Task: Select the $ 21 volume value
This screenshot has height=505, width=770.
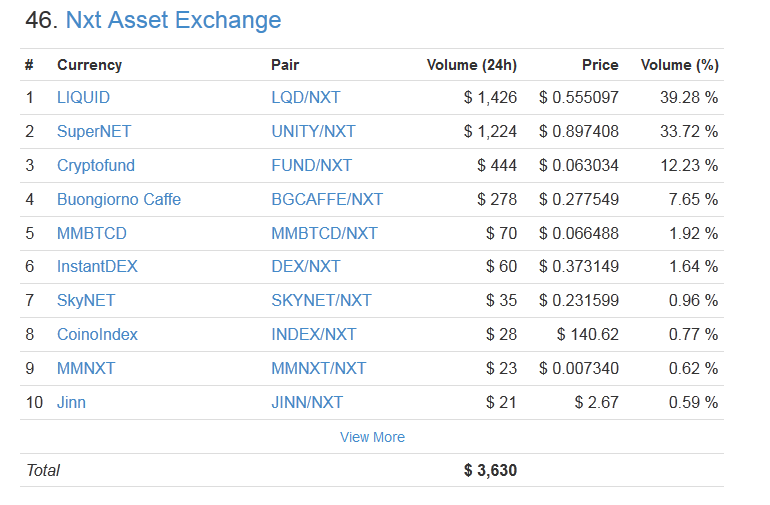Action: [501, 402]
